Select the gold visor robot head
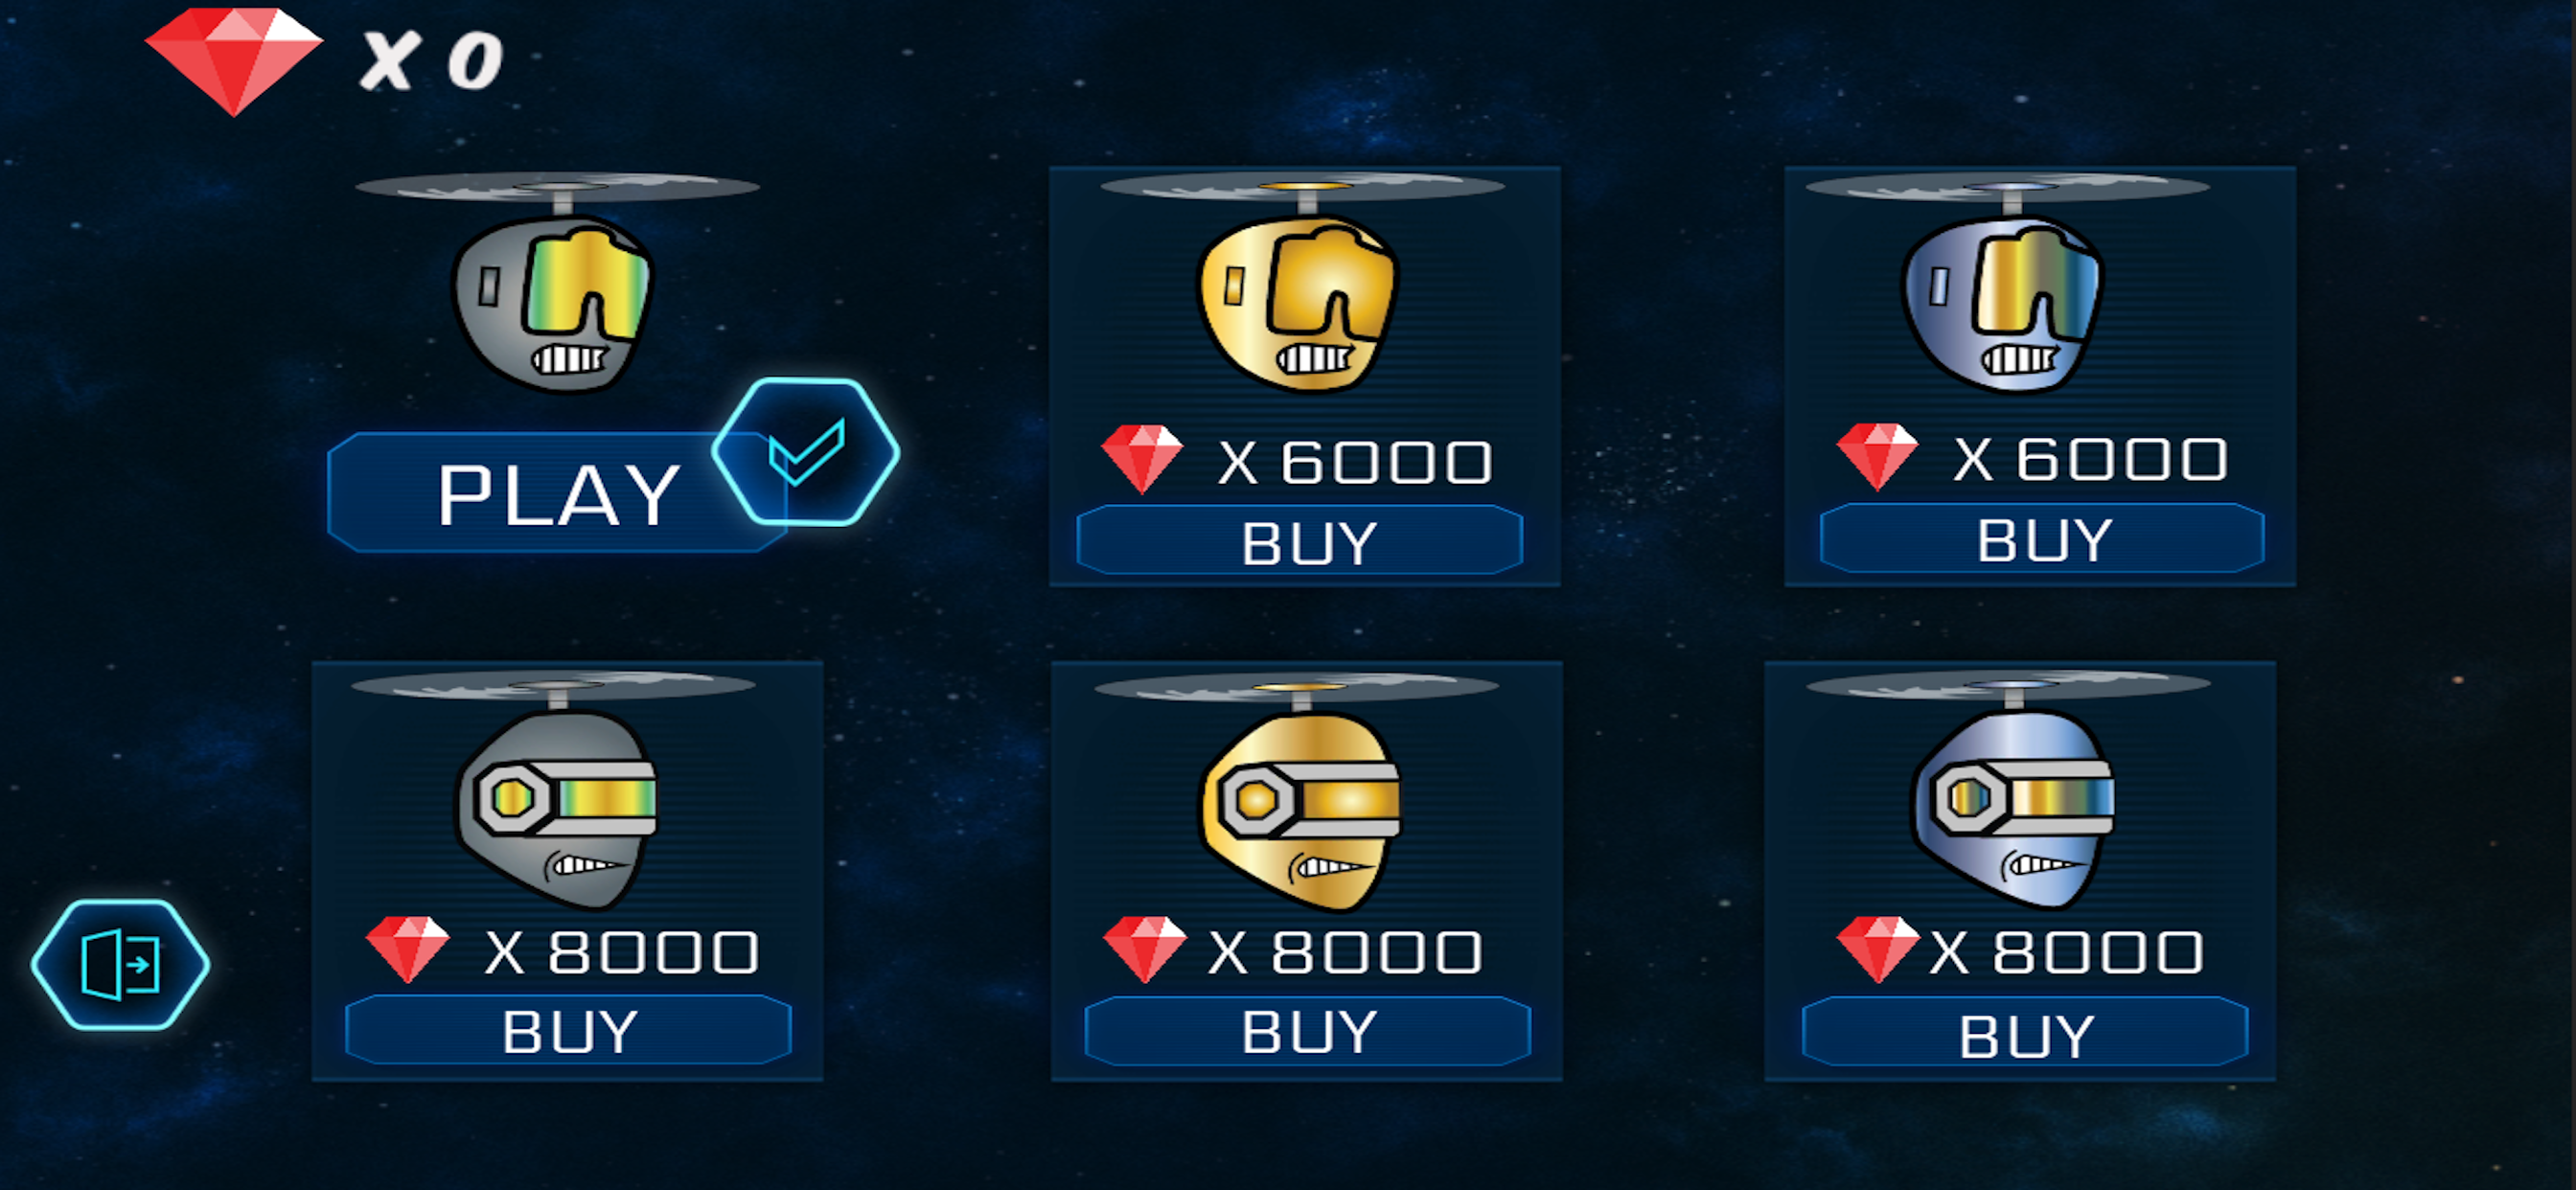This screenshot has height=1190, width=2576. click(1297, 793)
